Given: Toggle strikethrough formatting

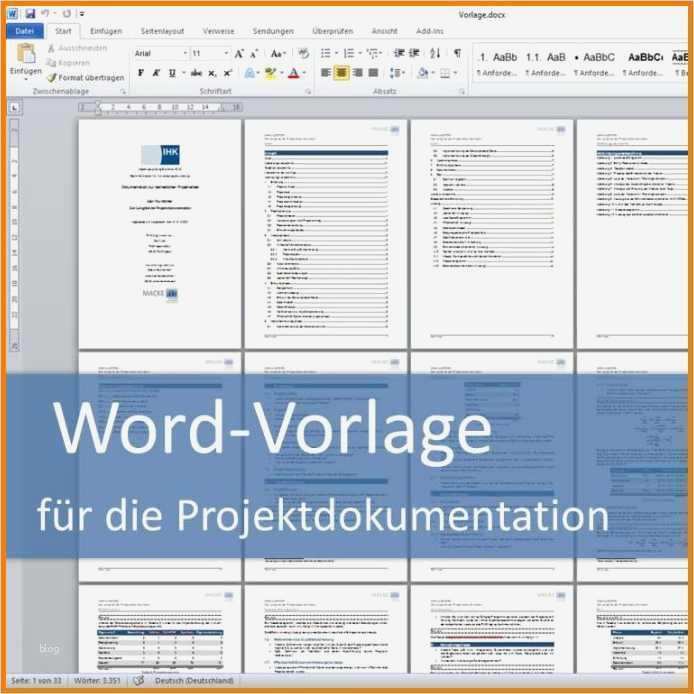Looking at the screenshot, I should [x=197, y=73].
